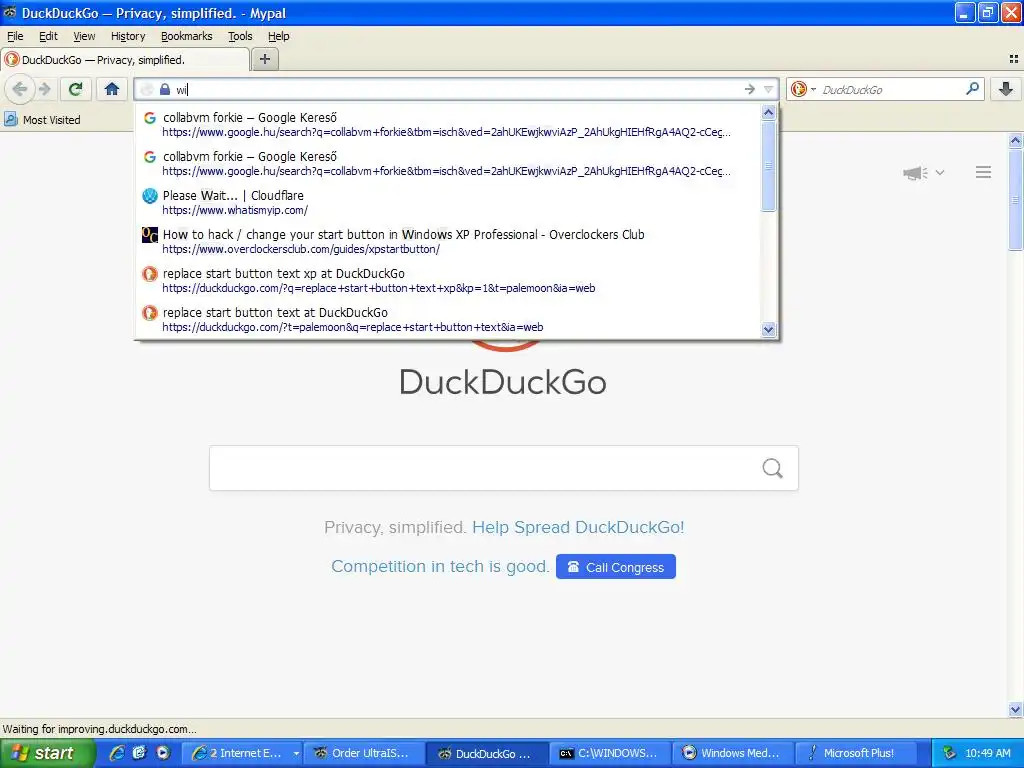Click the system tray network icon
The height and width of the screenshot is (768, 1024).
(950, 753)
